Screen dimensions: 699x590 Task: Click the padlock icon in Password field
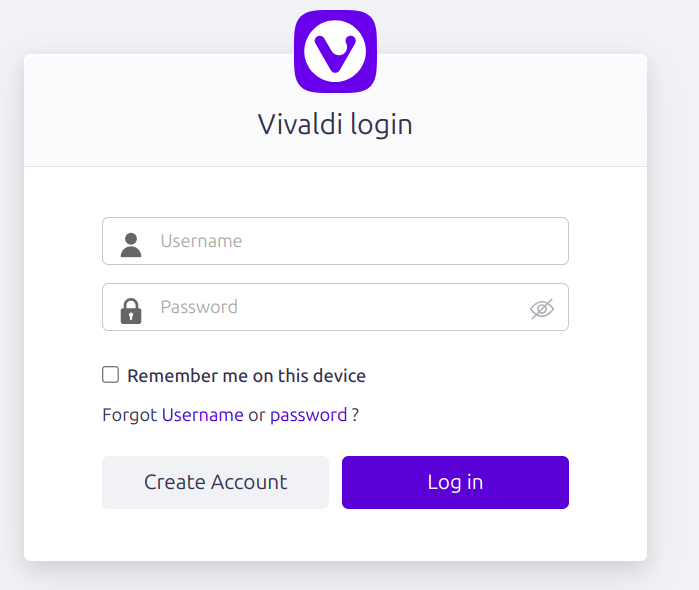[131, 311]
